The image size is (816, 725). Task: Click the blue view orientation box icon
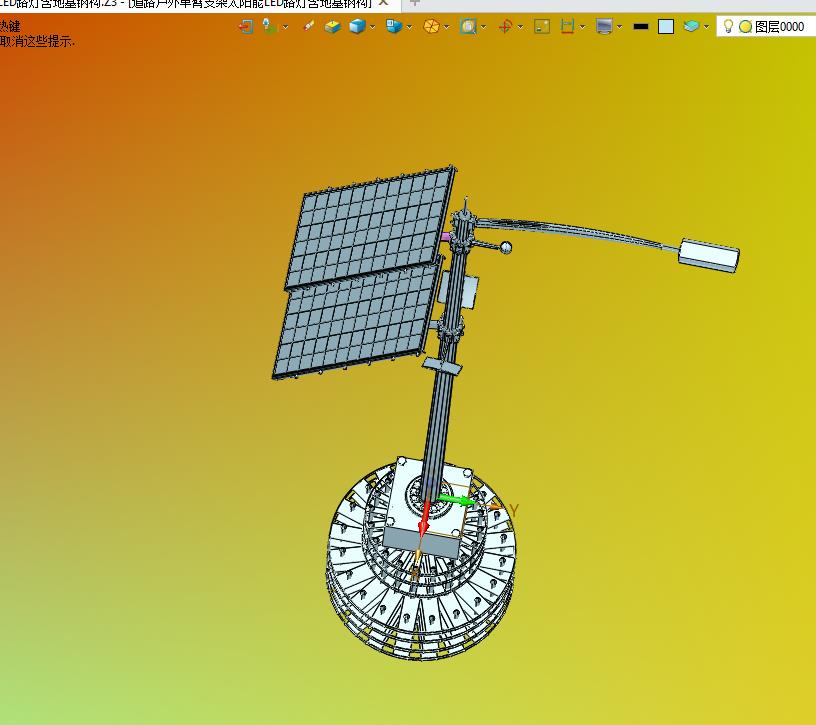(394, 26)
